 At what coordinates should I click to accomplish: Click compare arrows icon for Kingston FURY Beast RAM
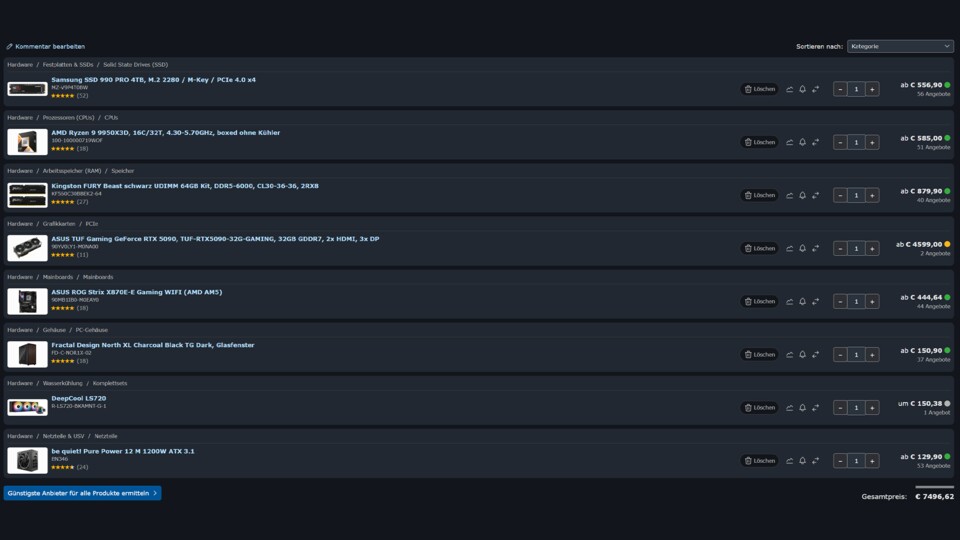pyautogui.click(x=816, y=195)
